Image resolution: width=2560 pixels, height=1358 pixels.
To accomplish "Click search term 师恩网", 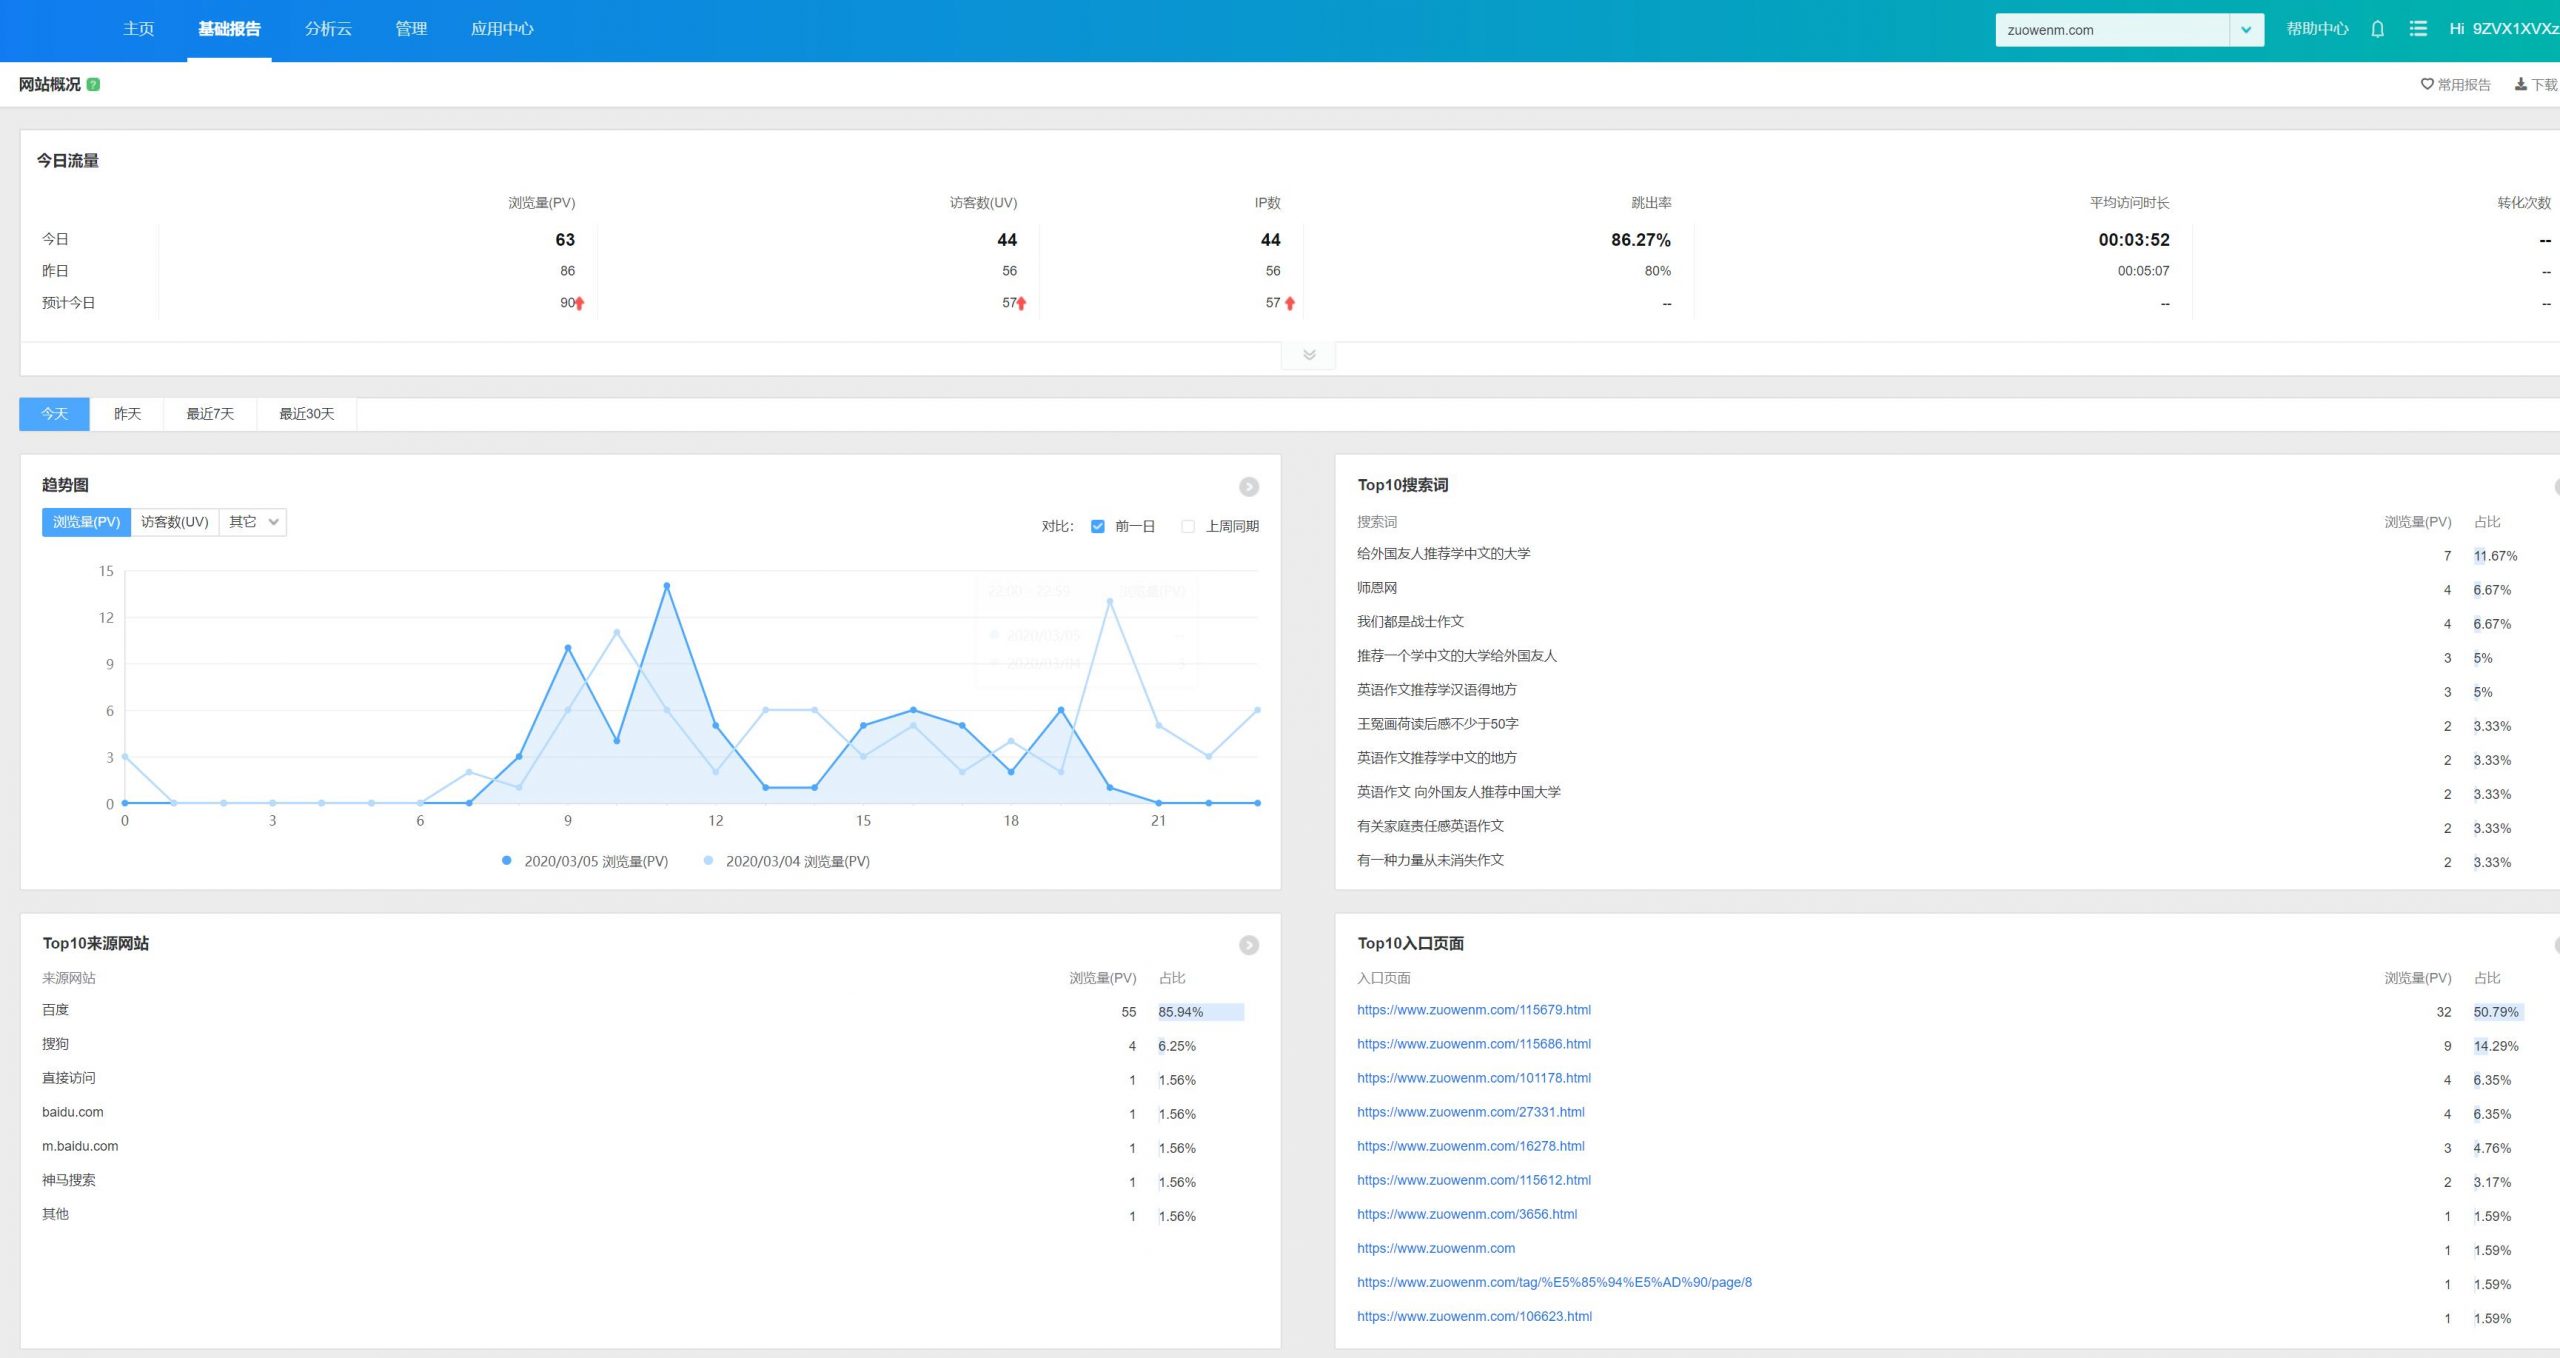I will tap(1377, 588).
